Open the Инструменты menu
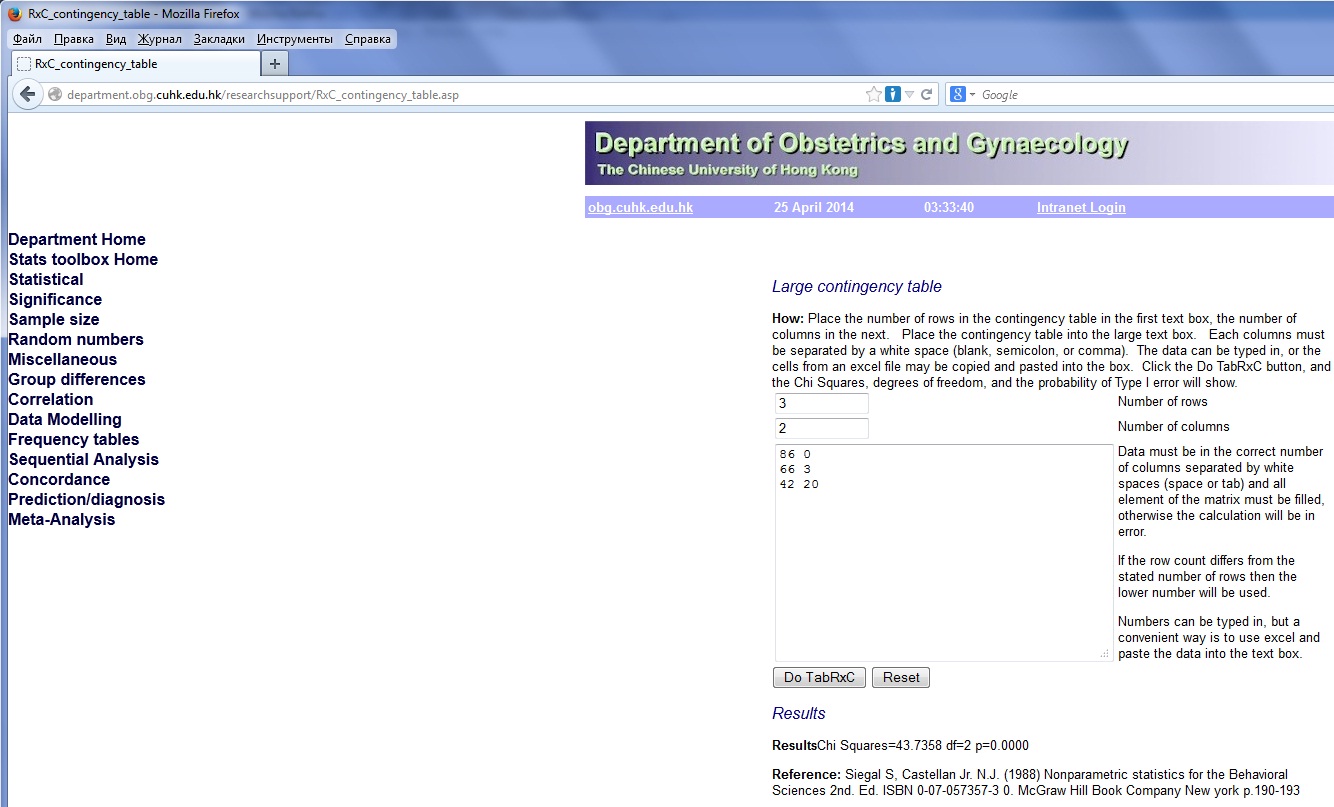The width and height of the screenshot is (1334, 807). point(295,39)
